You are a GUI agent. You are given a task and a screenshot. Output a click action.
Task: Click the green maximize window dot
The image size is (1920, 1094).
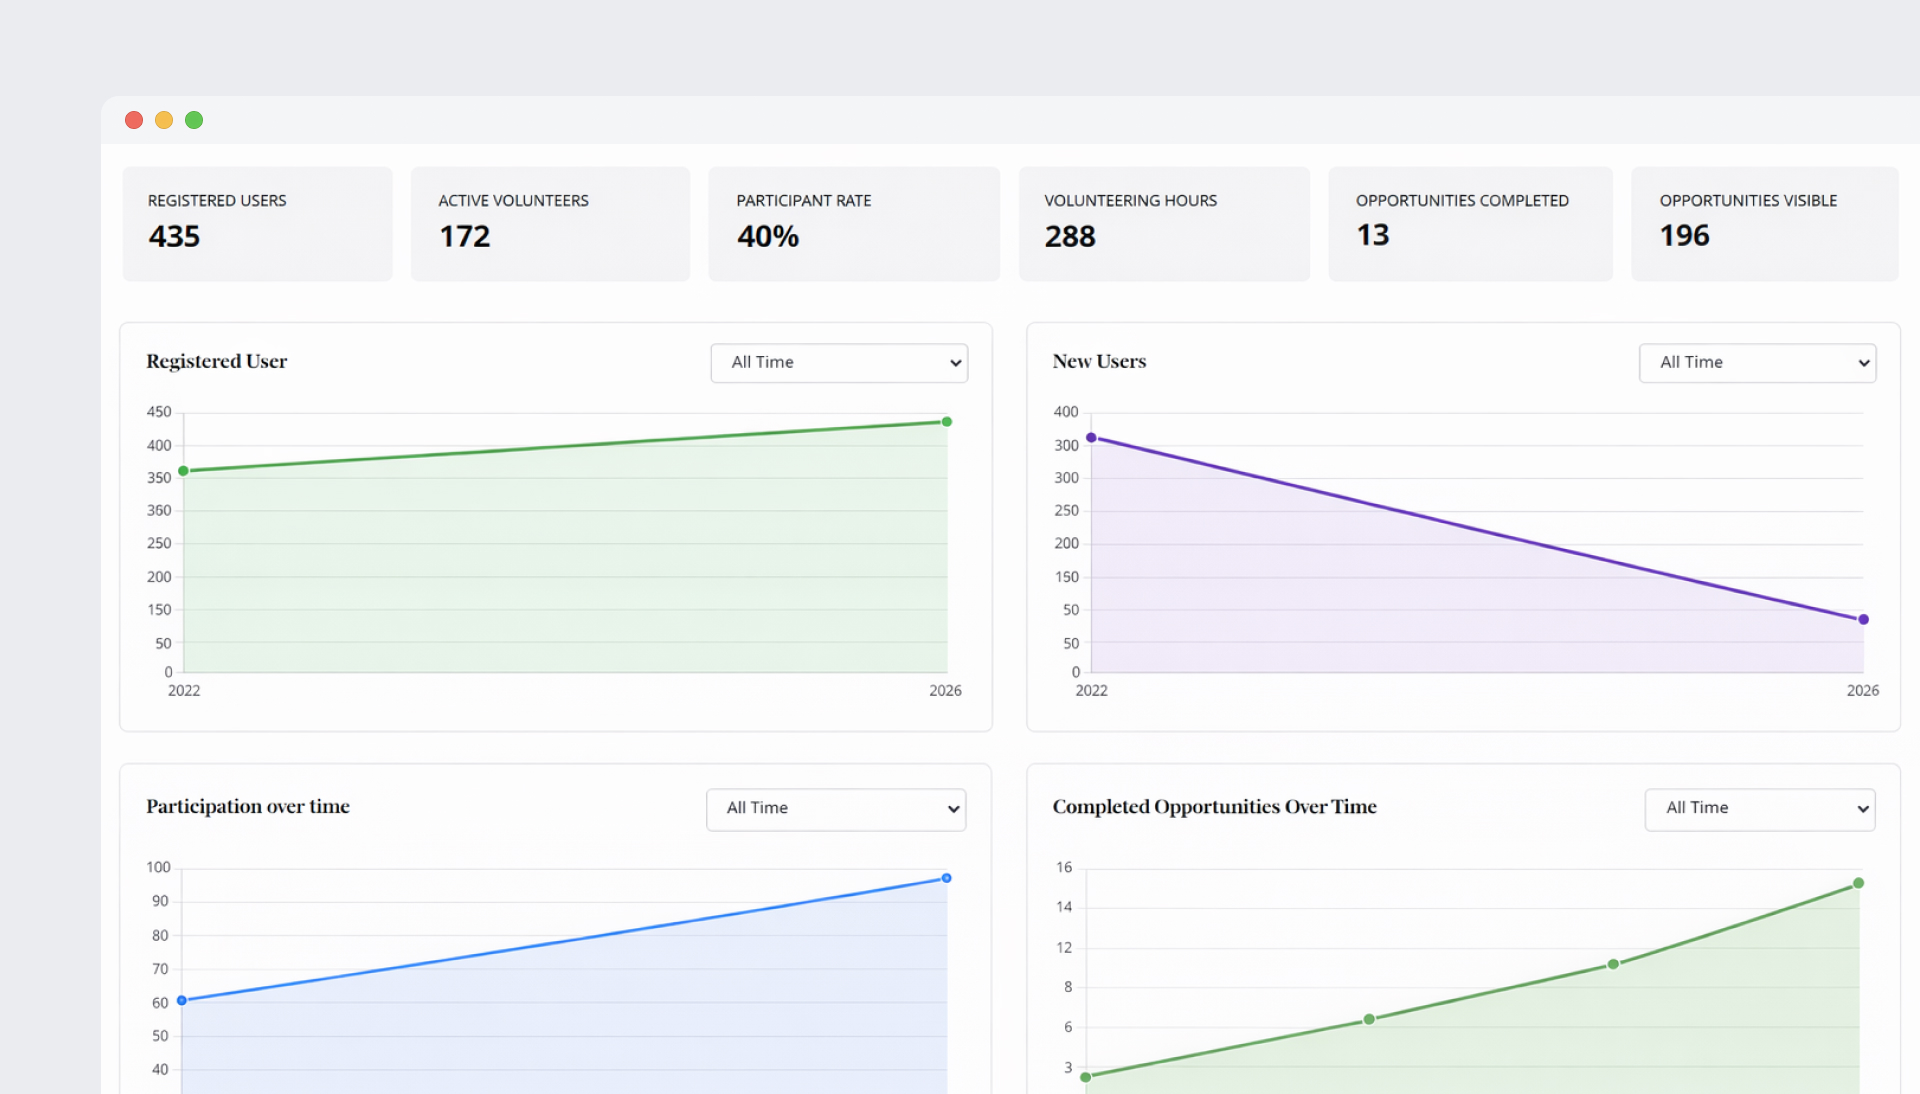[194, 120]
